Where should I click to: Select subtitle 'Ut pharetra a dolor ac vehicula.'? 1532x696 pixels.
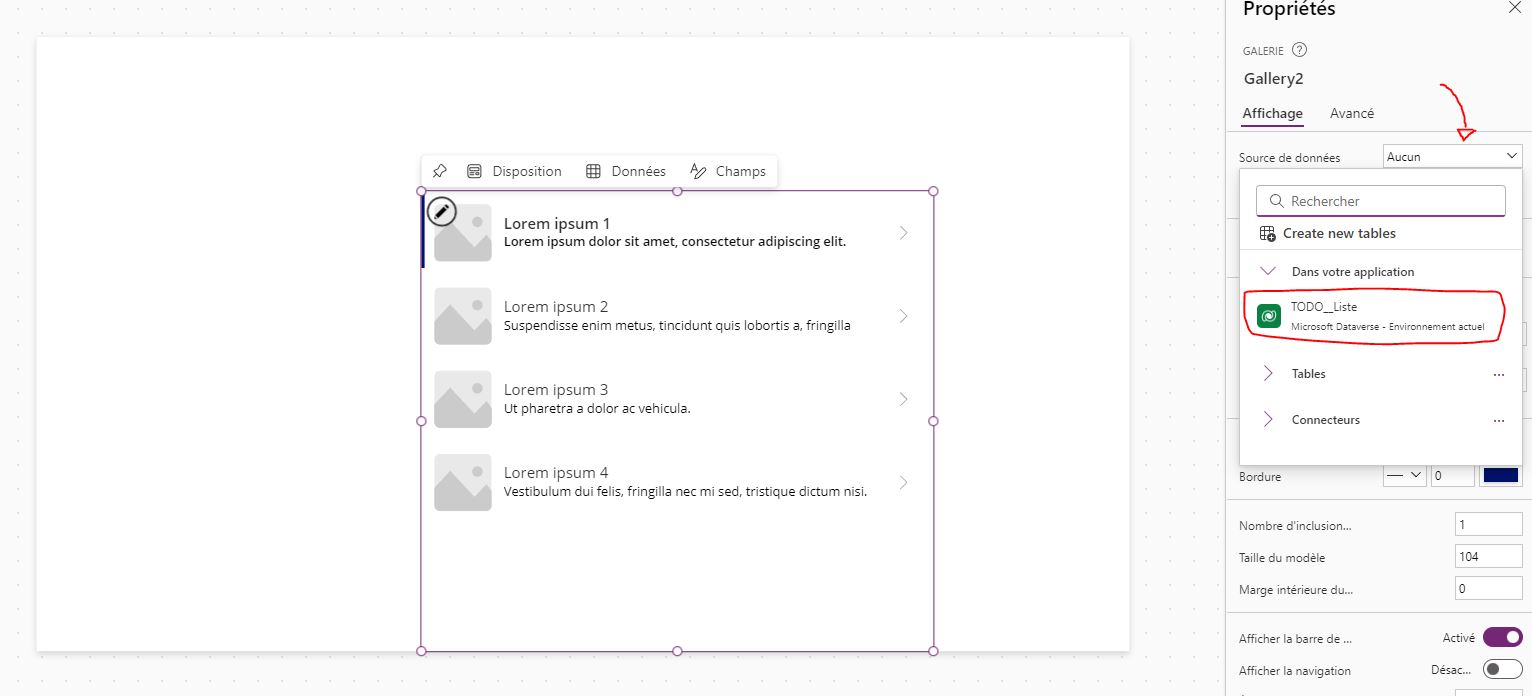597,408
